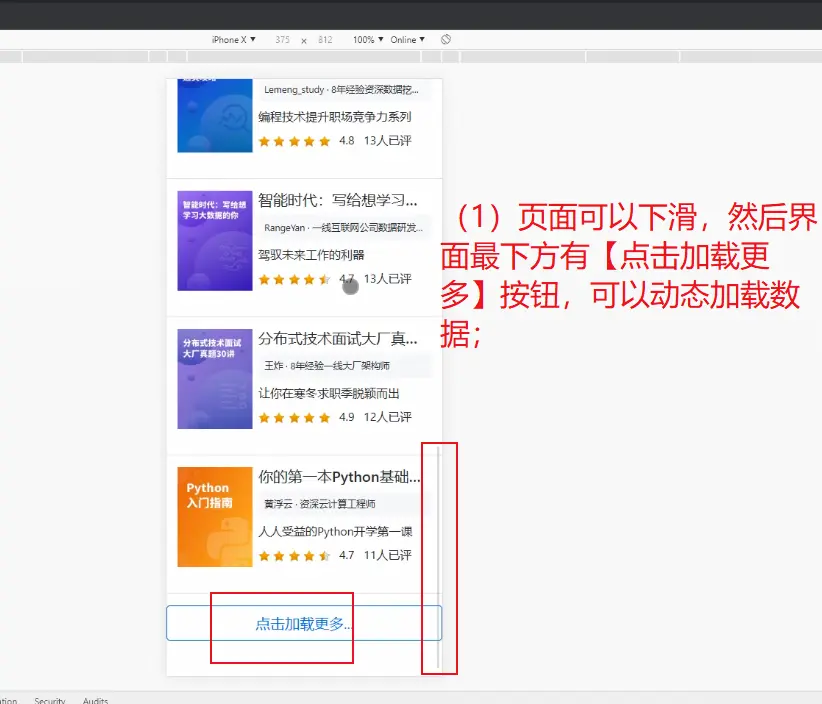This screenshot has width=822, height=704.
Task: Open the 100% zoom dropdown
Action: (x=368, y=39)
